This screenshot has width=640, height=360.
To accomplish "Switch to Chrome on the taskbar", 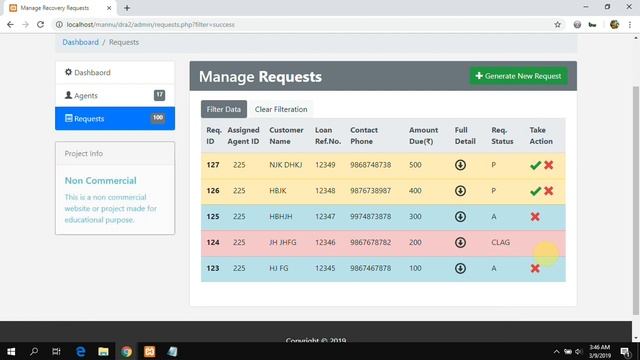I will click(x=127, y=351).
